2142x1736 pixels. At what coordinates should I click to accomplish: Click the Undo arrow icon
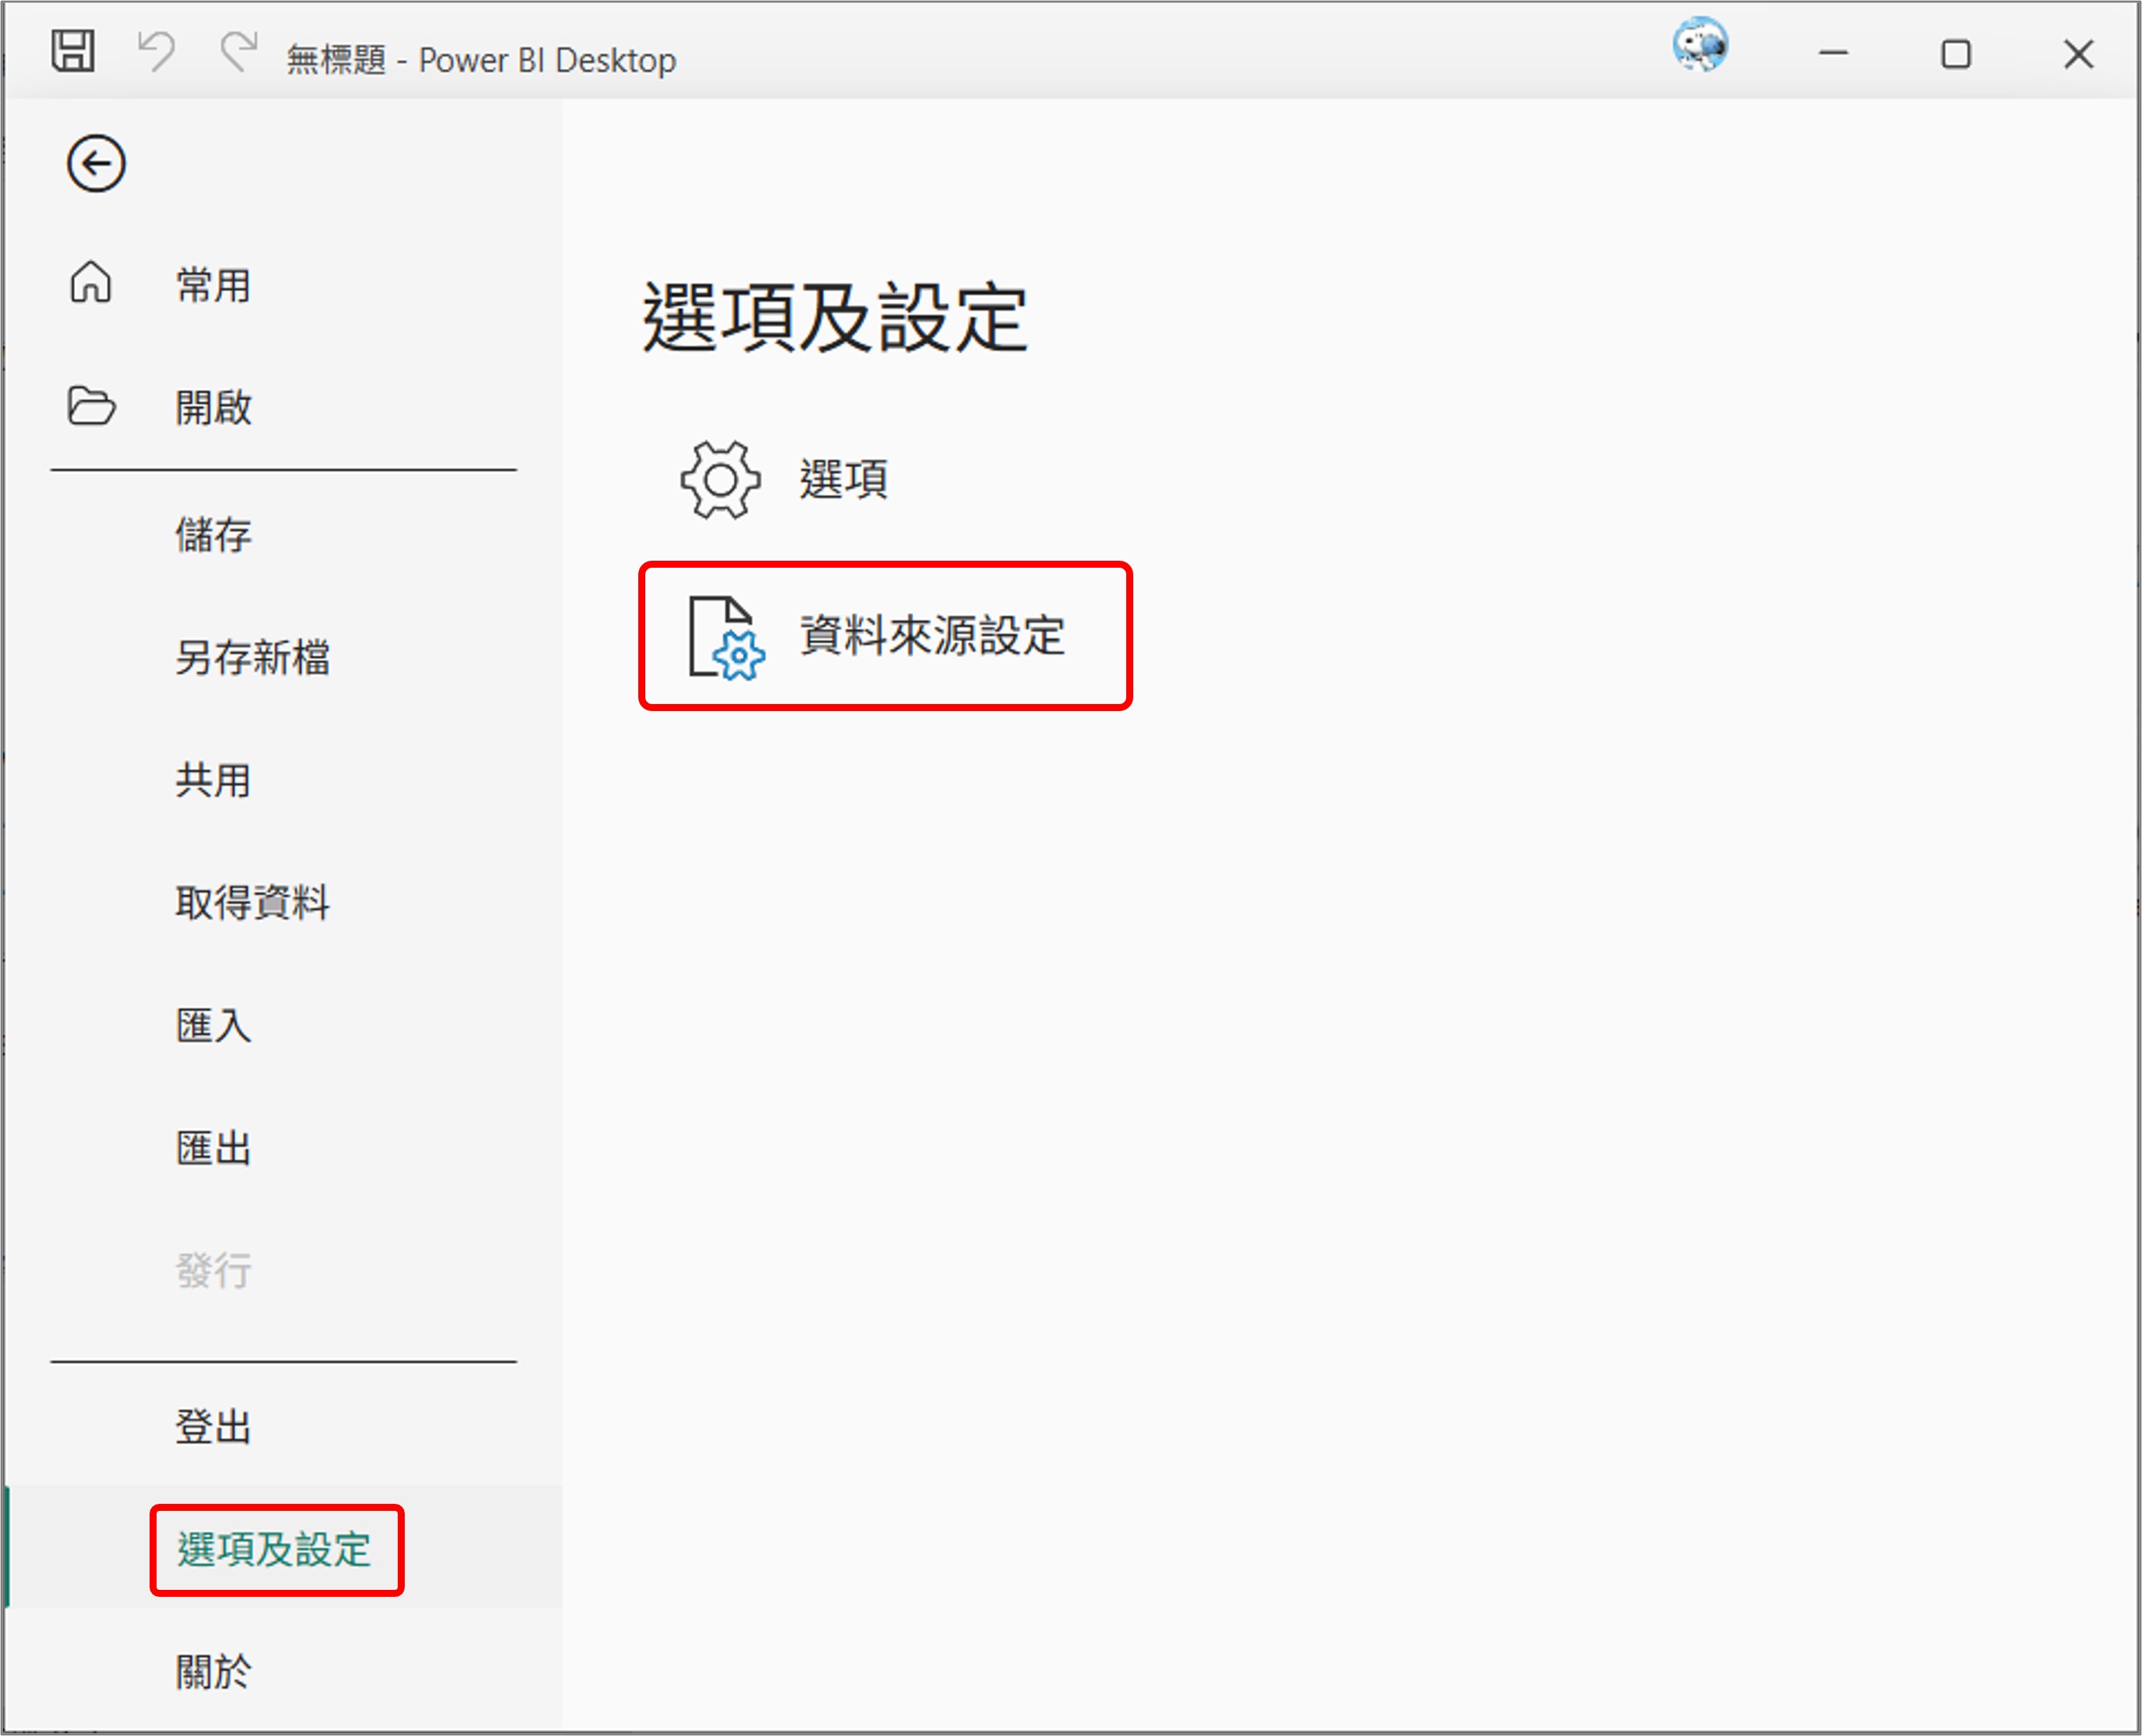pyautogui.click(x=156, y=51)
